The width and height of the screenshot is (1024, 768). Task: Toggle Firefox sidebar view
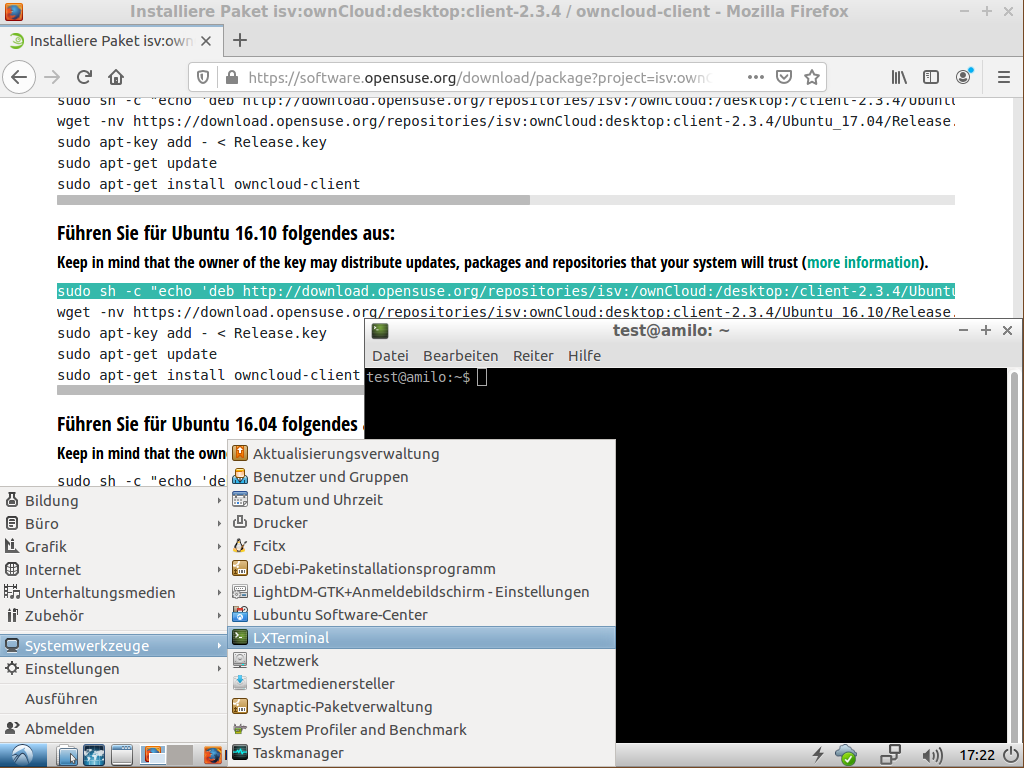(x=931, y=77)
